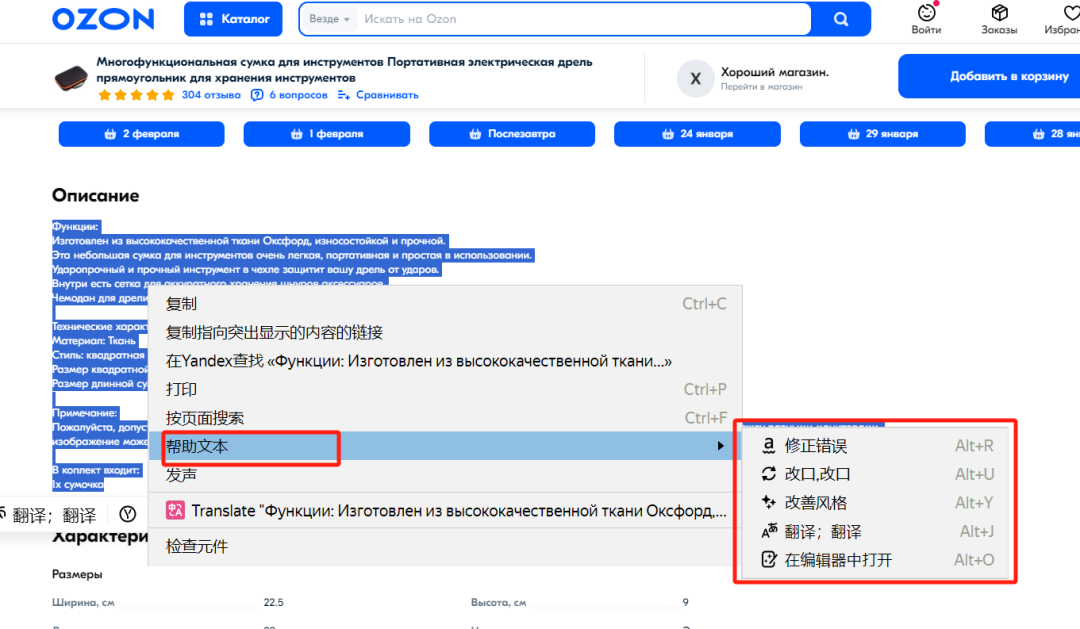This screenshot has height=629, width=1080.
Task: Click the 修正错误 submenu item
Action: 875,446
